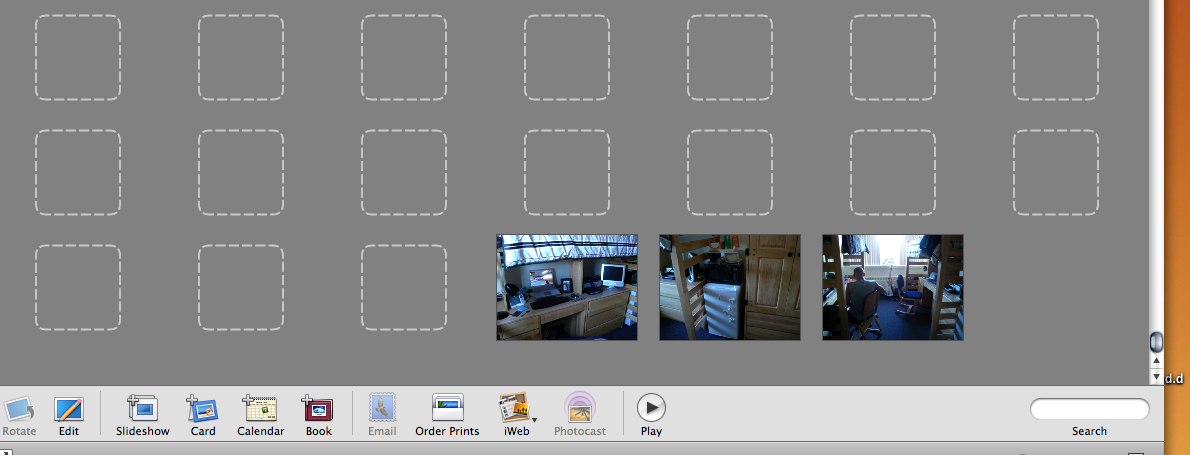
Task: Click the scroll down arrow
Action: (x=1157, y=376)
